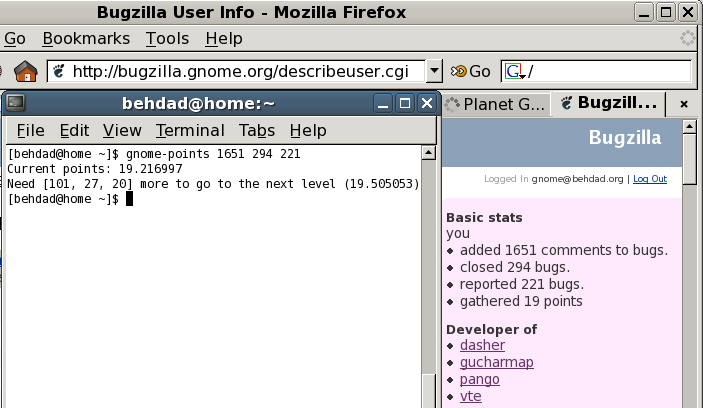
Task: Open the Terminal menu in terminal window
Action: coord(190,130)
